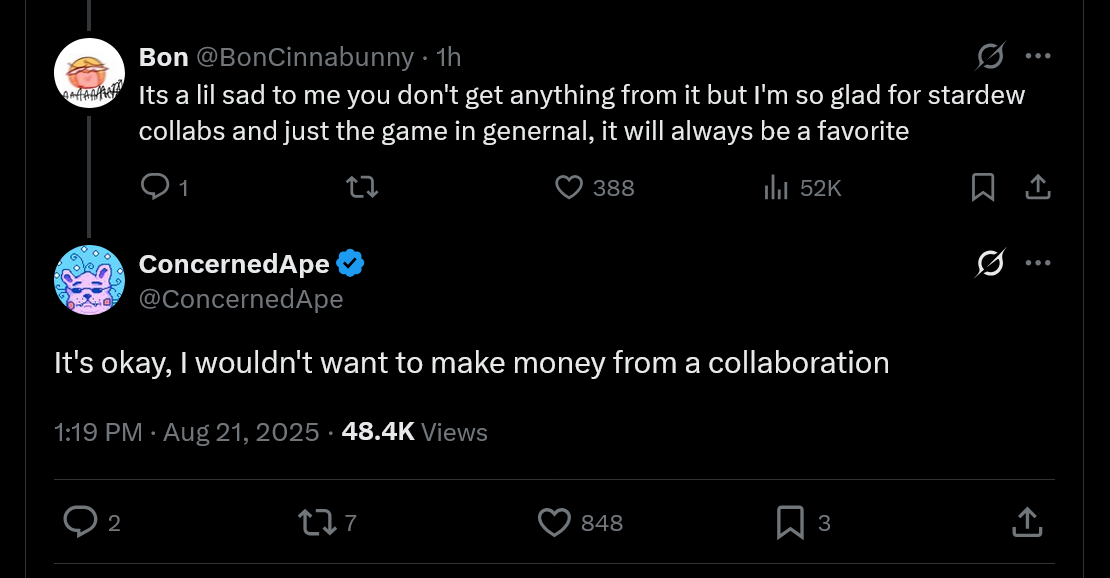
Task: Click ConcernedApe's profile picture
Action: 89,280
